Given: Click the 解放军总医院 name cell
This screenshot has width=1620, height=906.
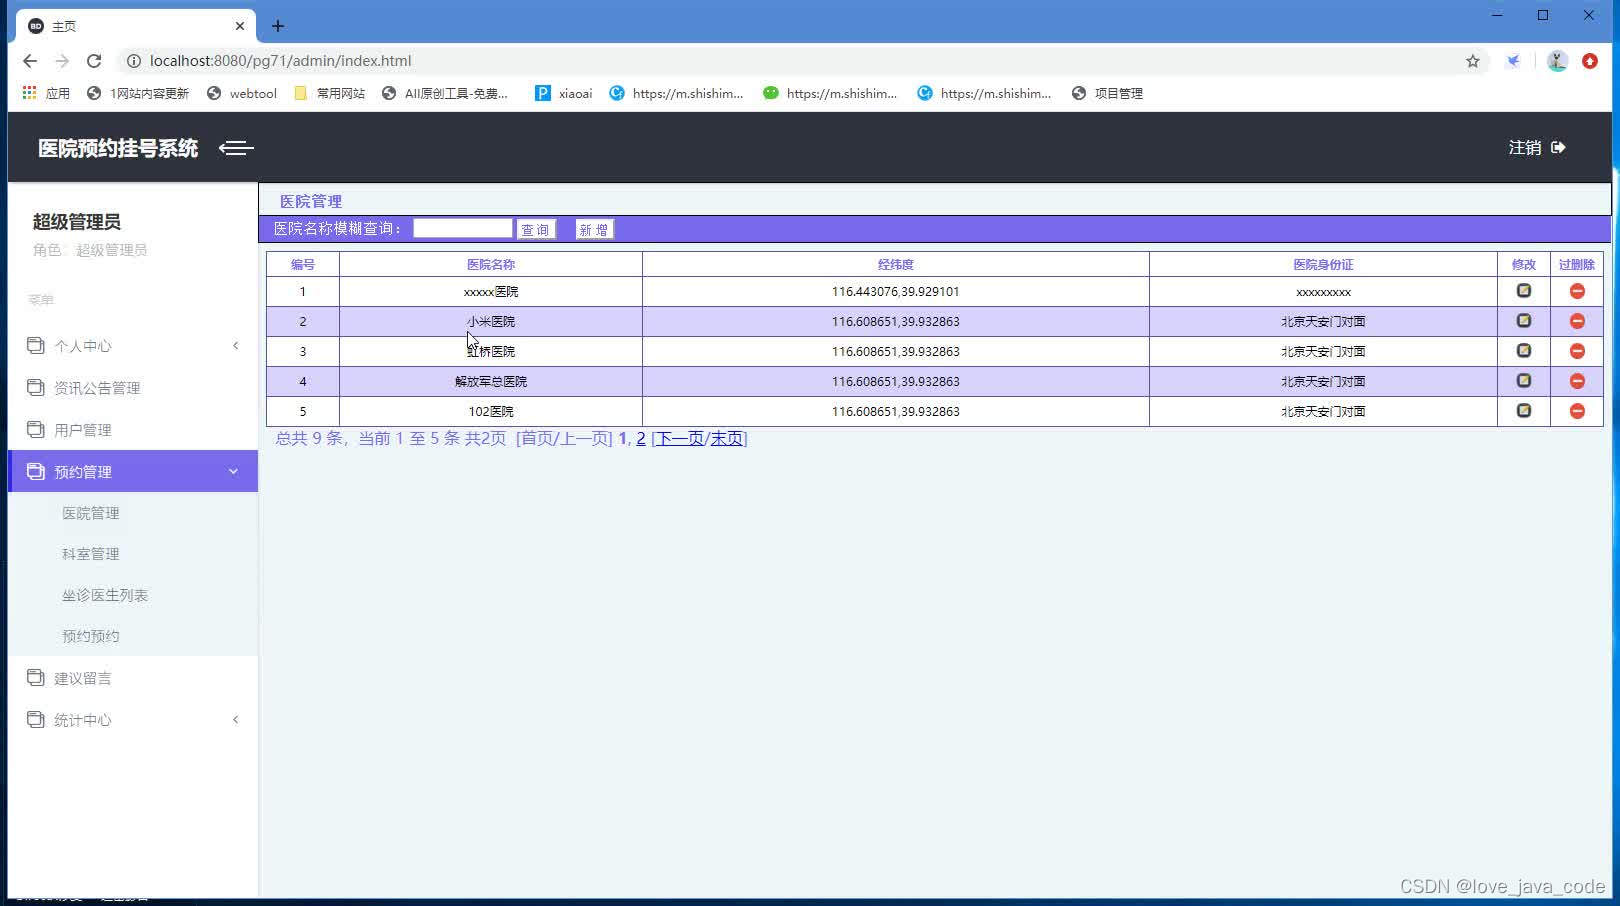Looking at the screenshot, I should (x=491, y=381).
